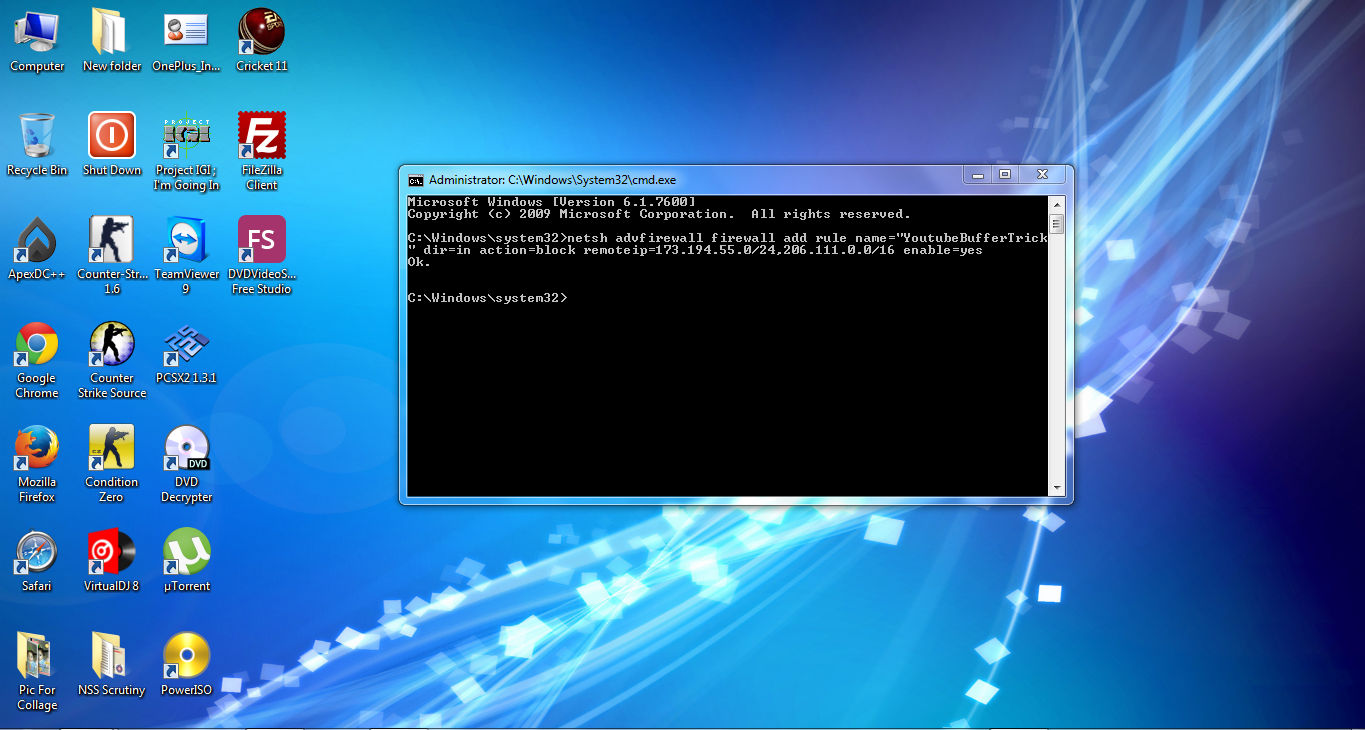Select the NSS Scrutiny folder

pos(112,665)
